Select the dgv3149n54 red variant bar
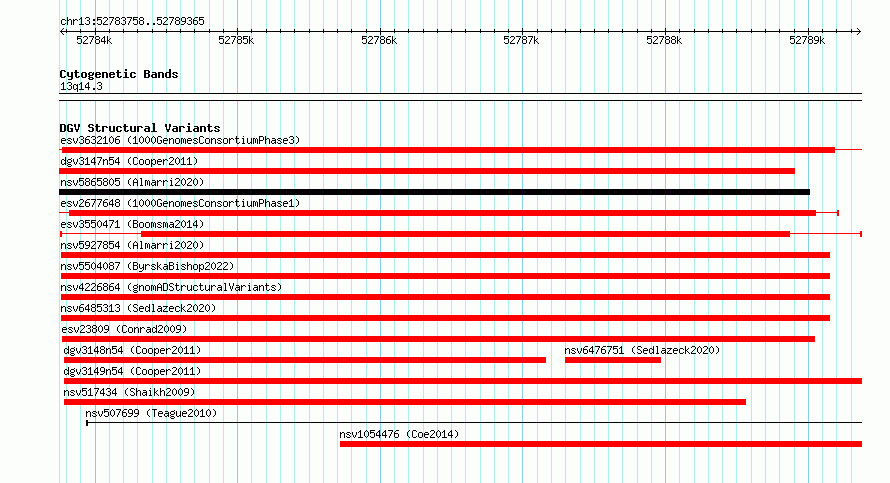Viewport: 890px width, 483px height. 463,381
